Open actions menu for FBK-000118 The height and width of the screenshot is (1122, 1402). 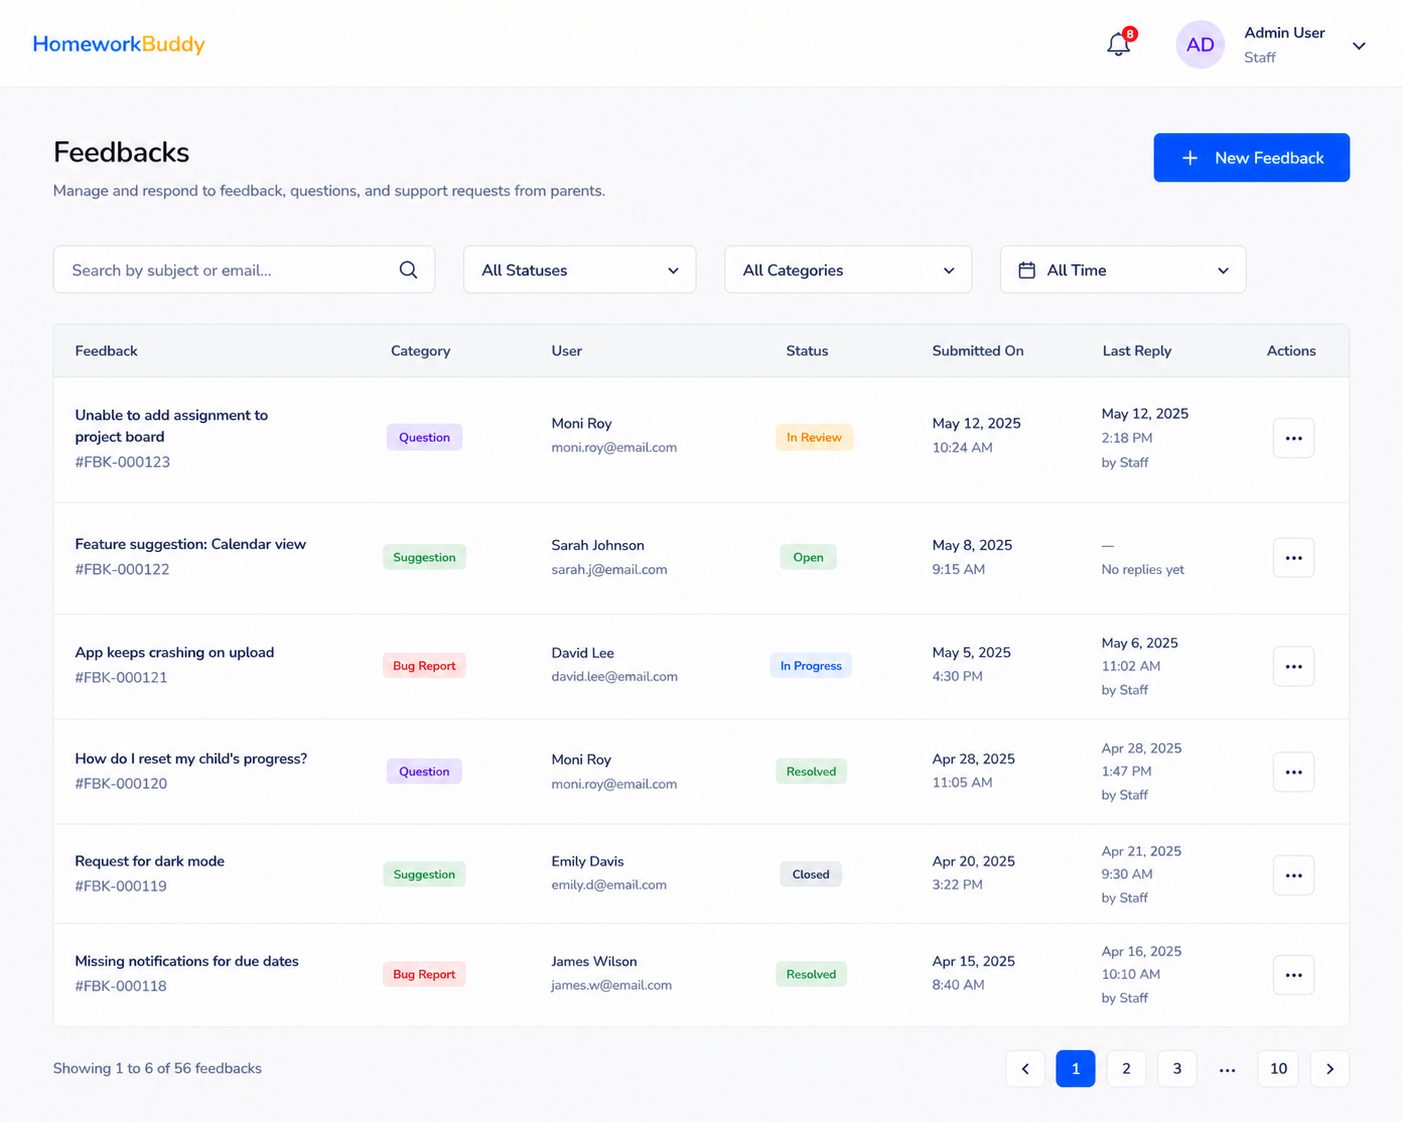(1293, 975)
